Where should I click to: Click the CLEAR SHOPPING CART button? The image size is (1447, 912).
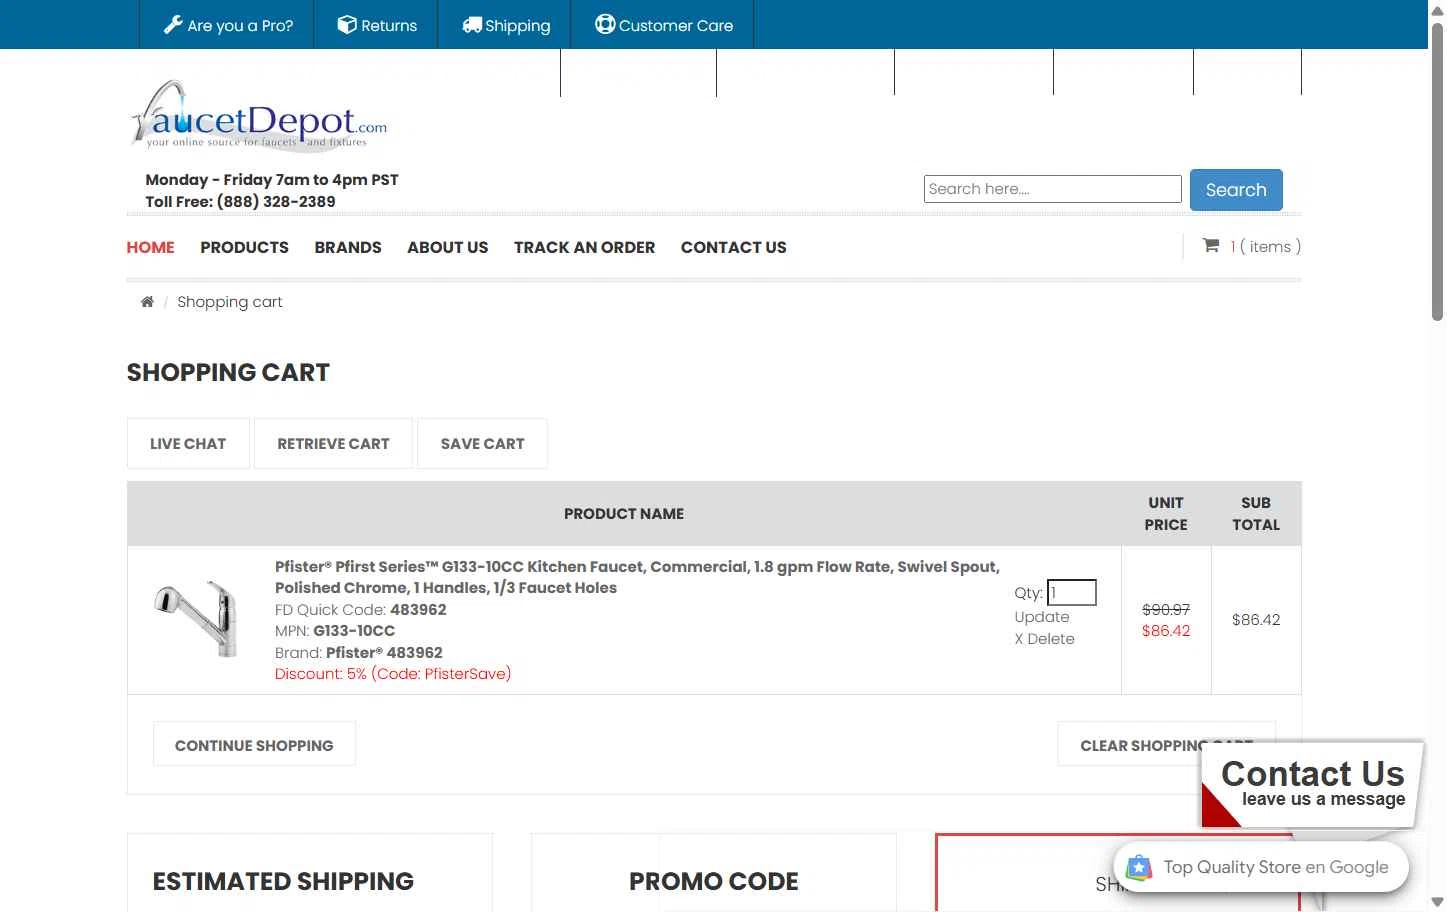(x=1166, y=745)
